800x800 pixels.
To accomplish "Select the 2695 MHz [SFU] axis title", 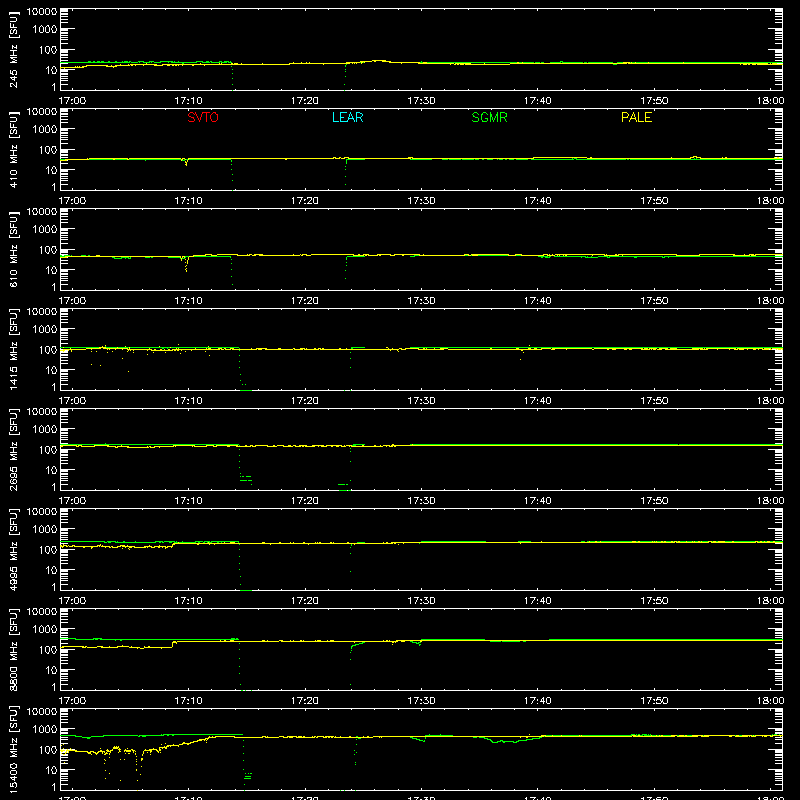I will click(x=14, y=449).
